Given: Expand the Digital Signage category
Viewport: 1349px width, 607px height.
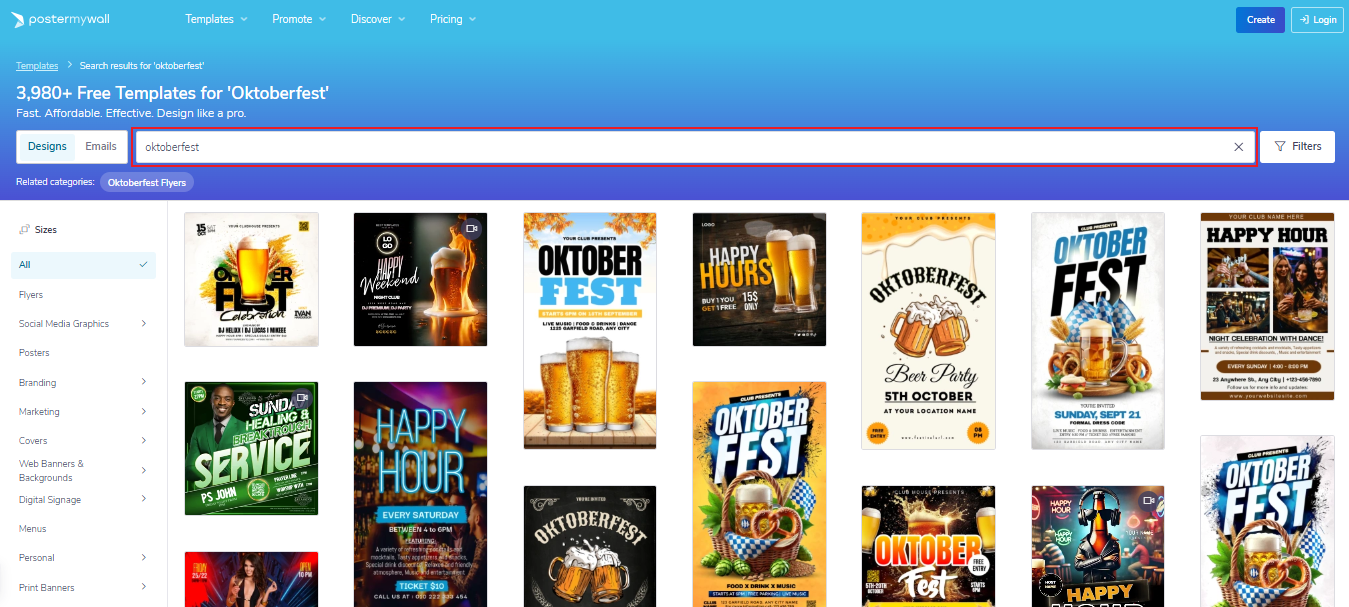Looking at the screenshot, I should coord(143,499).
